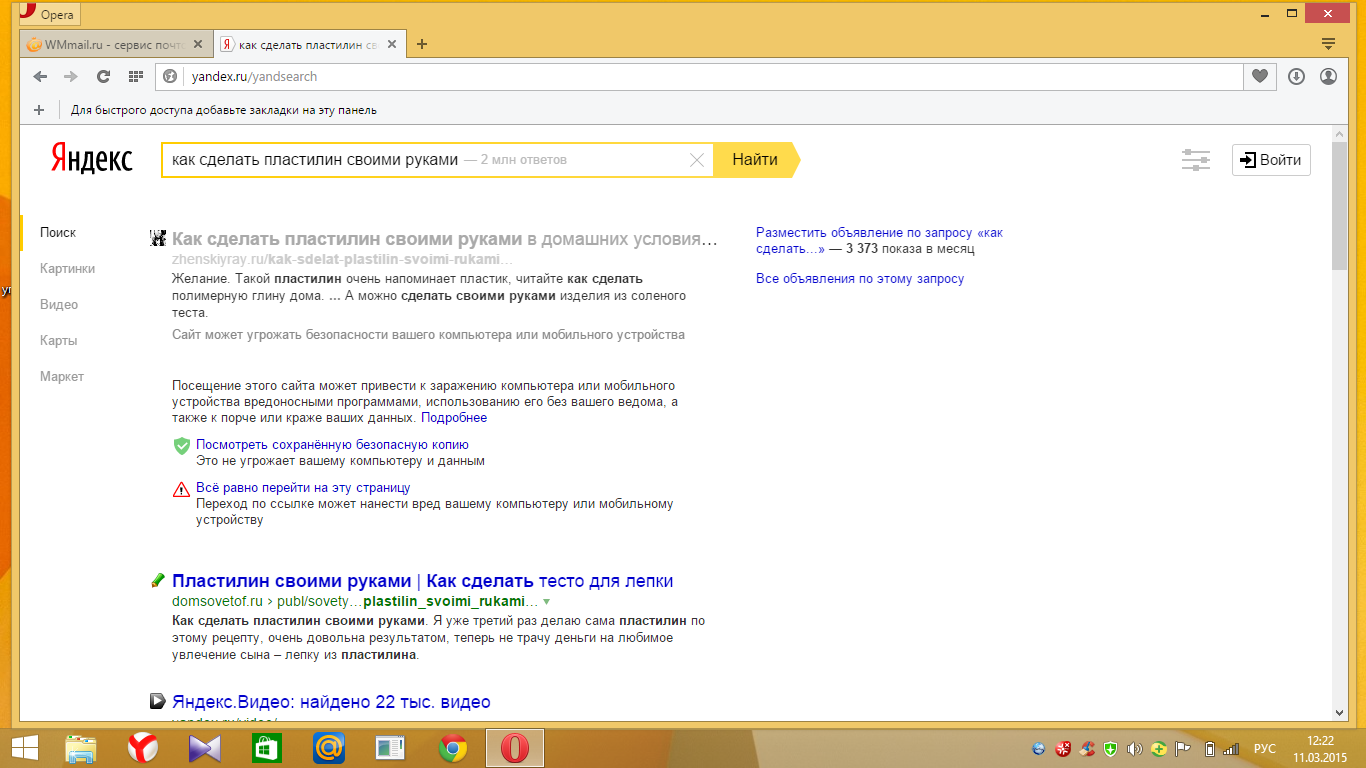Viewport: 1366px width, 768px height.
Task: Click the red warning triangle icon
Action: pyautogui.click(x=181, y=489)
